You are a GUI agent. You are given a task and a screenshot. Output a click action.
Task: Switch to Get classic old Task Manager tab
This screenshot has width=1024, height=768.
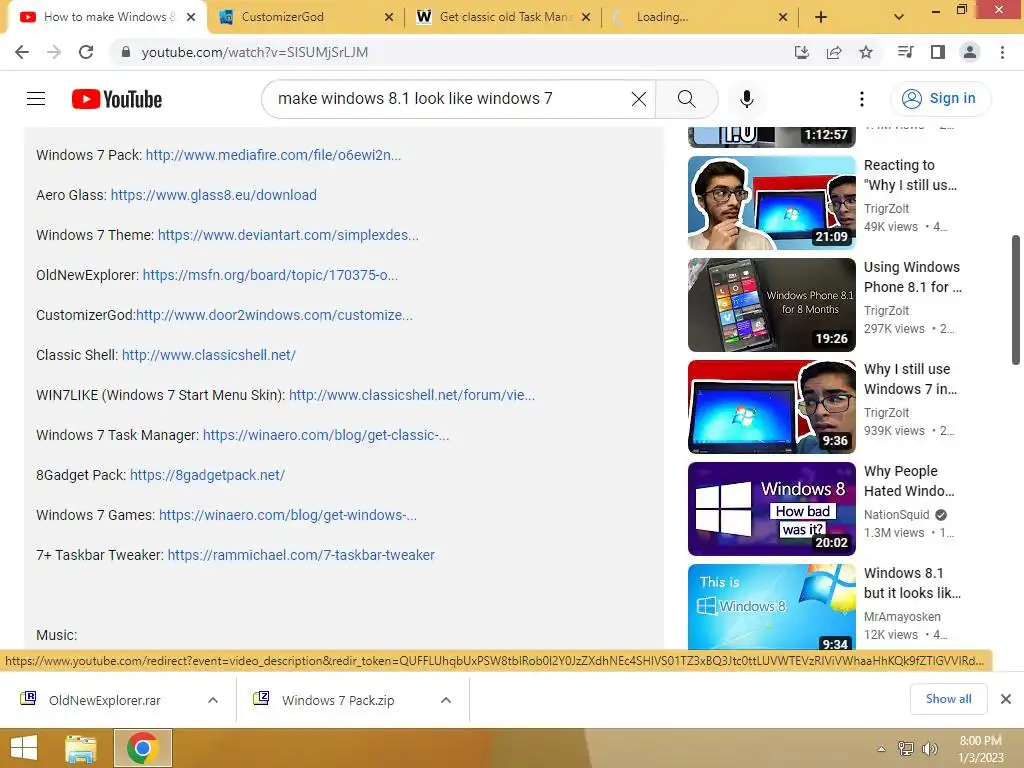coord(505,17)
